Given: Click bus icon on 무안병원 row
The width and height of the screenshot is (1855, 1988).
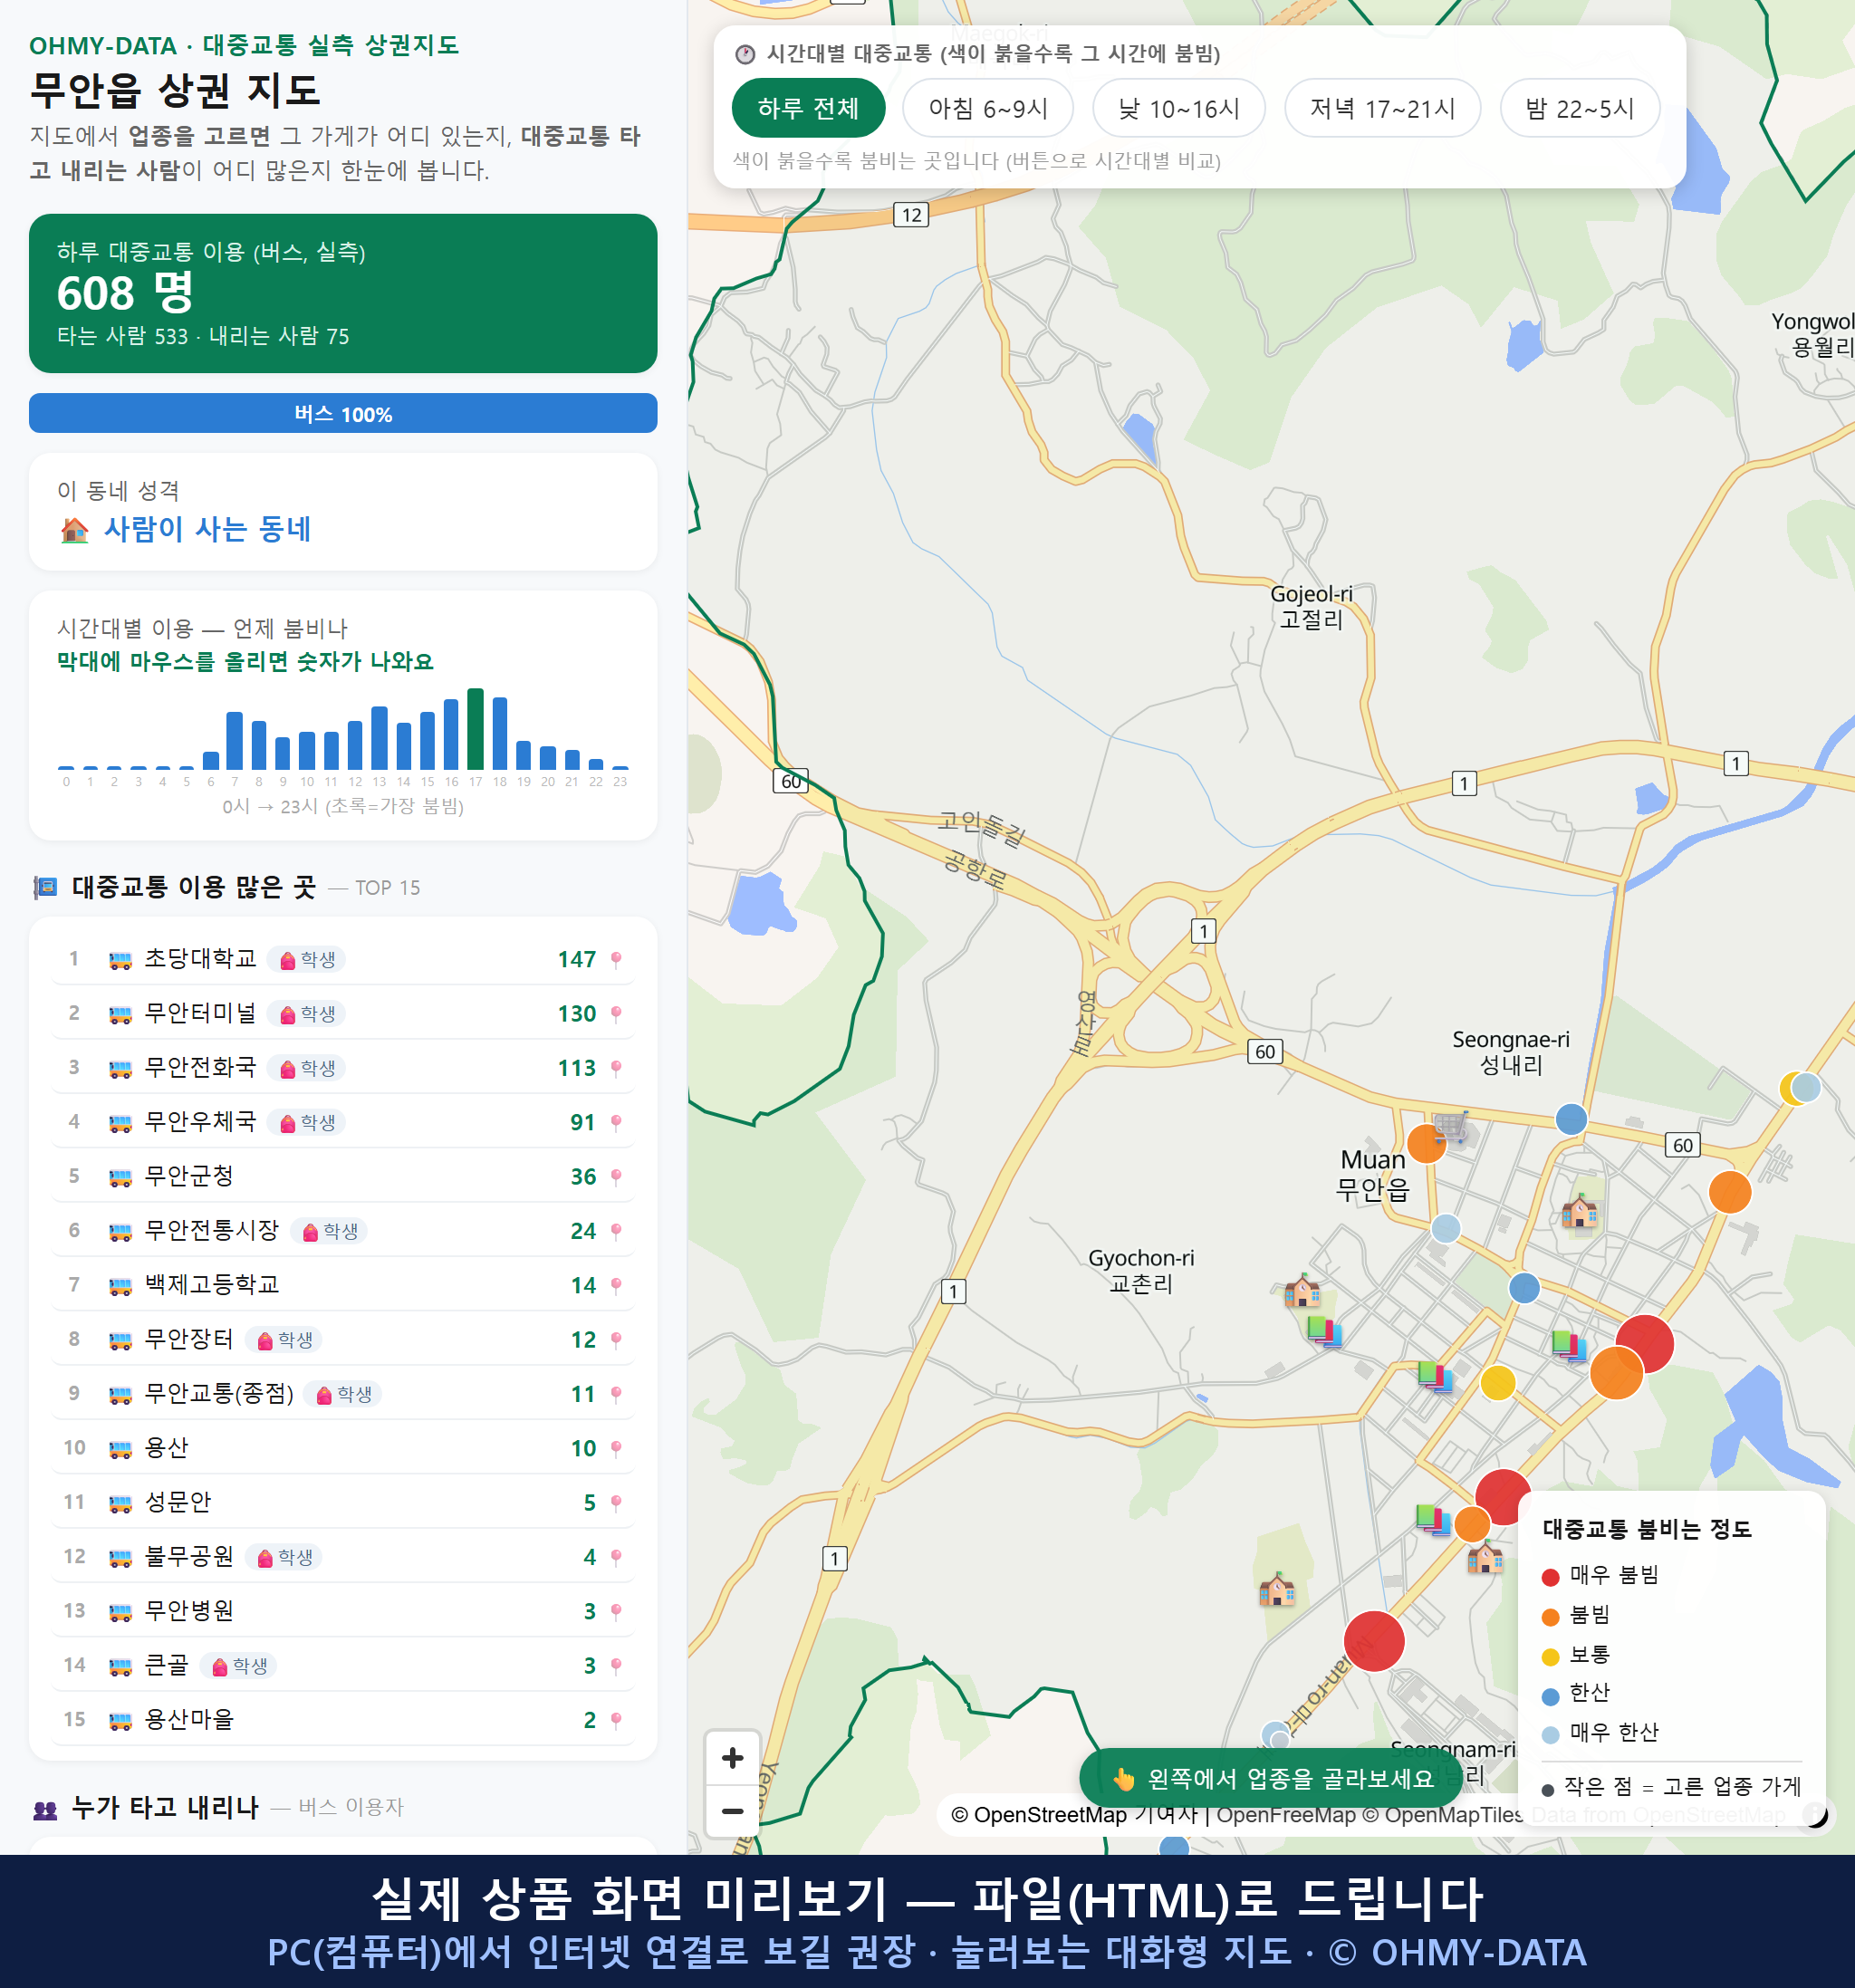Looking at the screenshot, I should point(120,1611).
